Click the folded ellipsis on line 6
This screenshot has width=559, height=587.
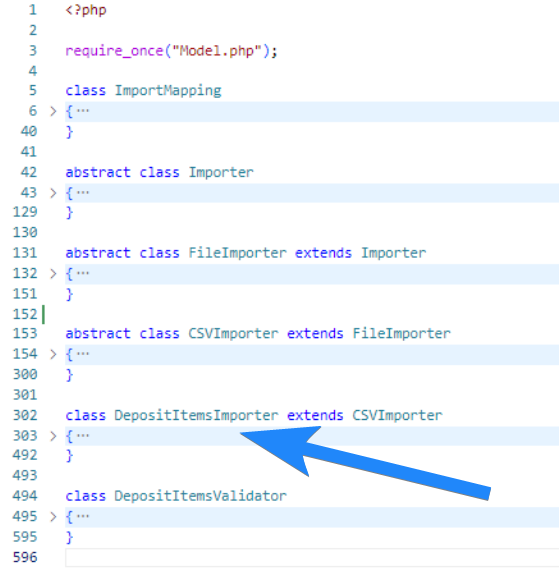(83, 111)
